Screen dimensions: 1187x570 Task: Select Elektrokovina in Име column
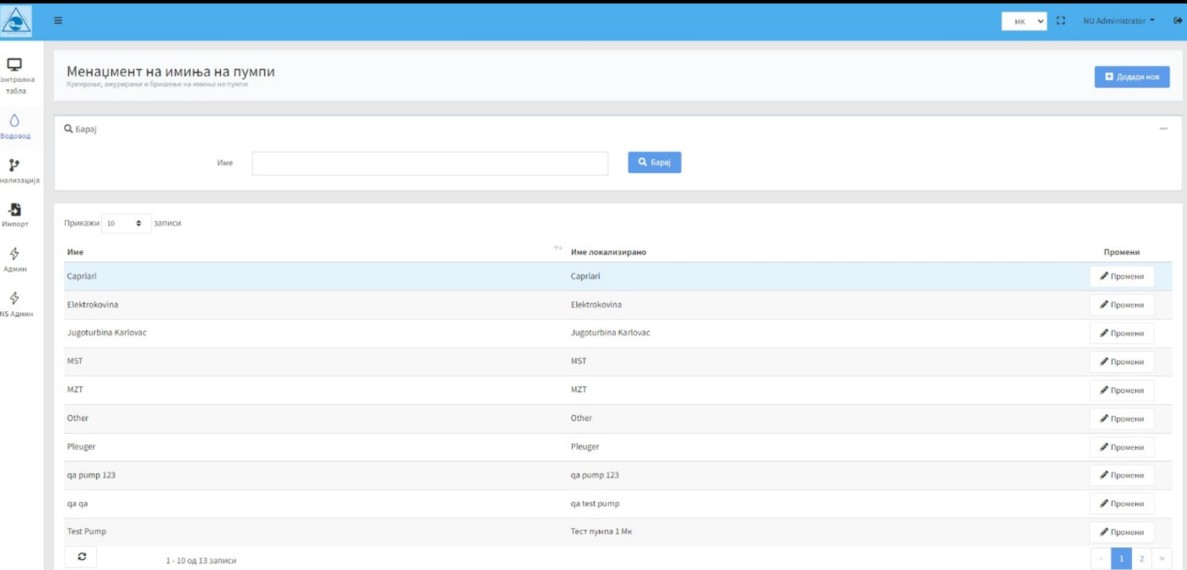(92, 304)
